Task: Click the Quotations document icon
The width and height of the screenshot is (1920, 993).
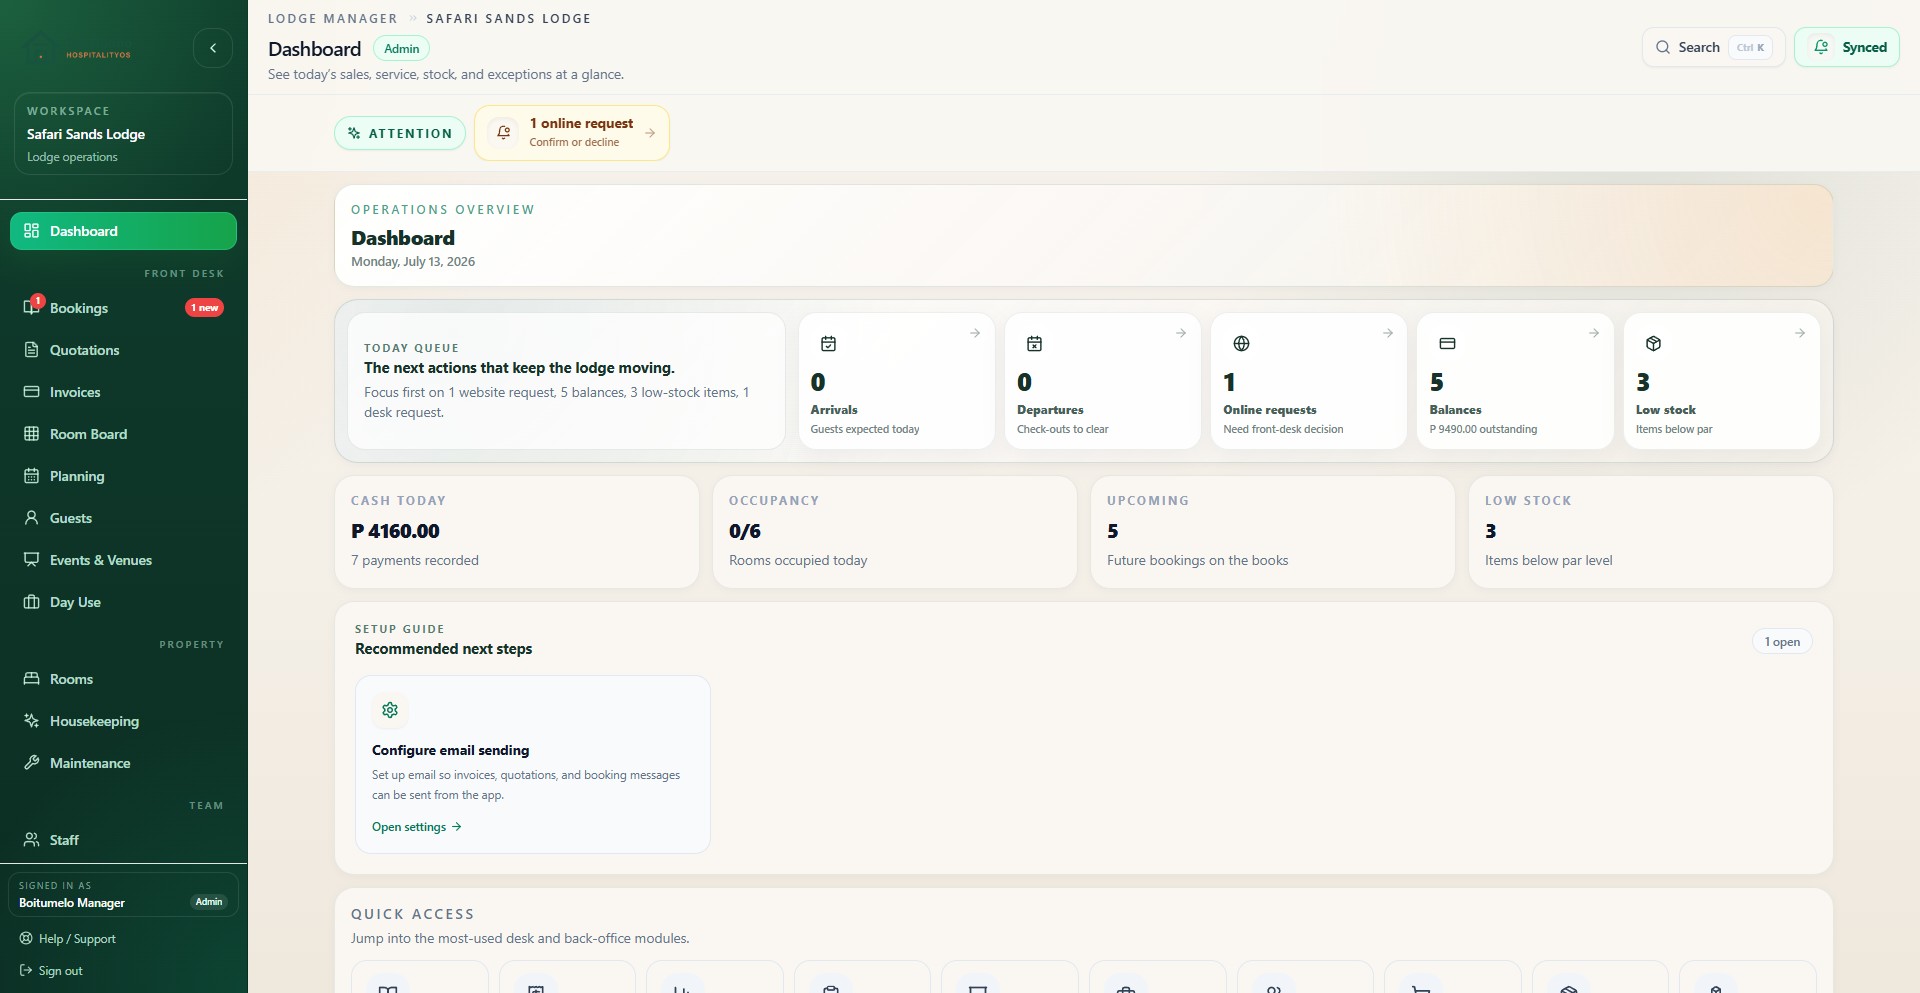Action: point(31,350)
